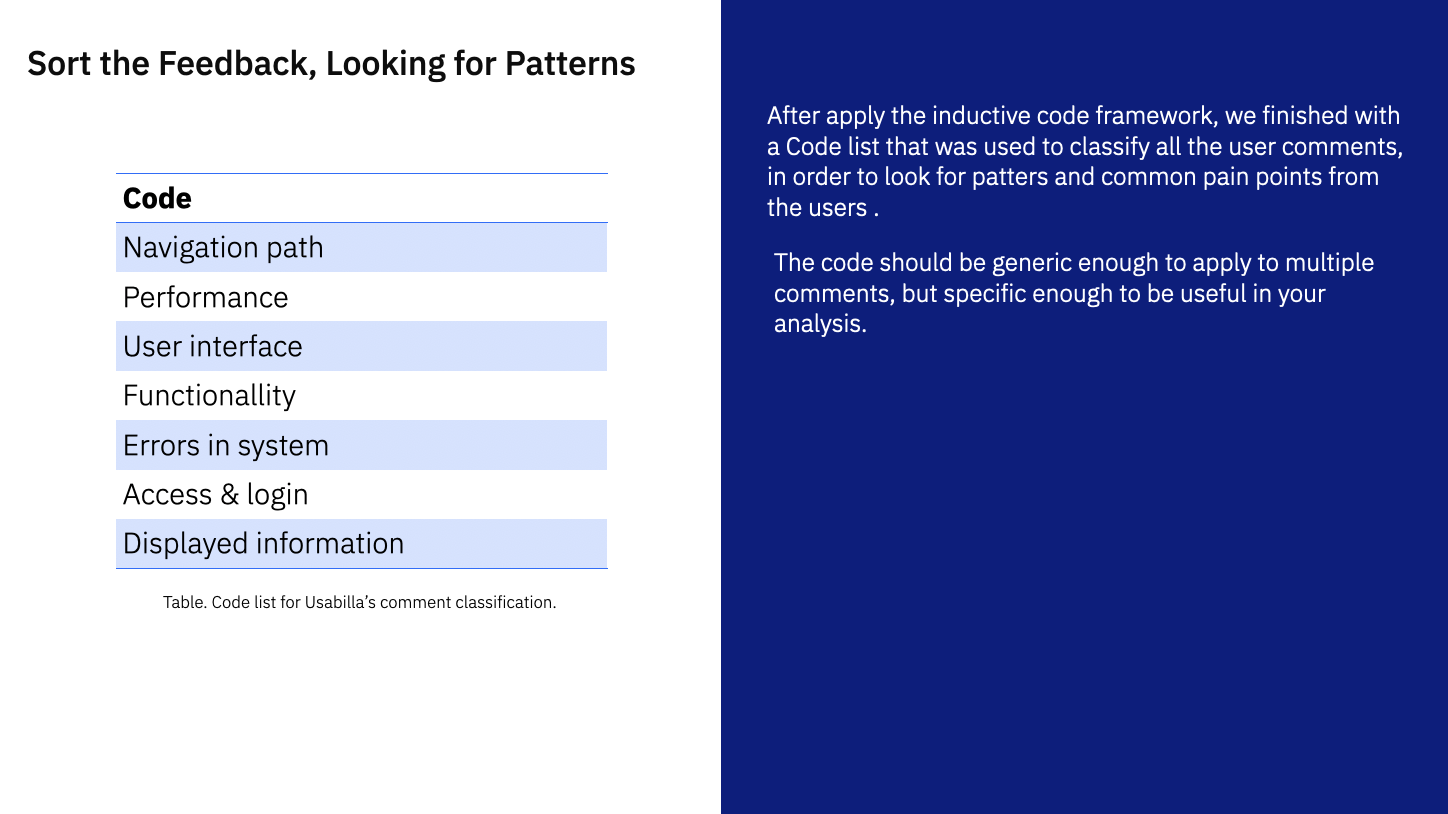
Task: Click the word Patterns in the title
Action: pyautogui.click(x=570, y=64)
